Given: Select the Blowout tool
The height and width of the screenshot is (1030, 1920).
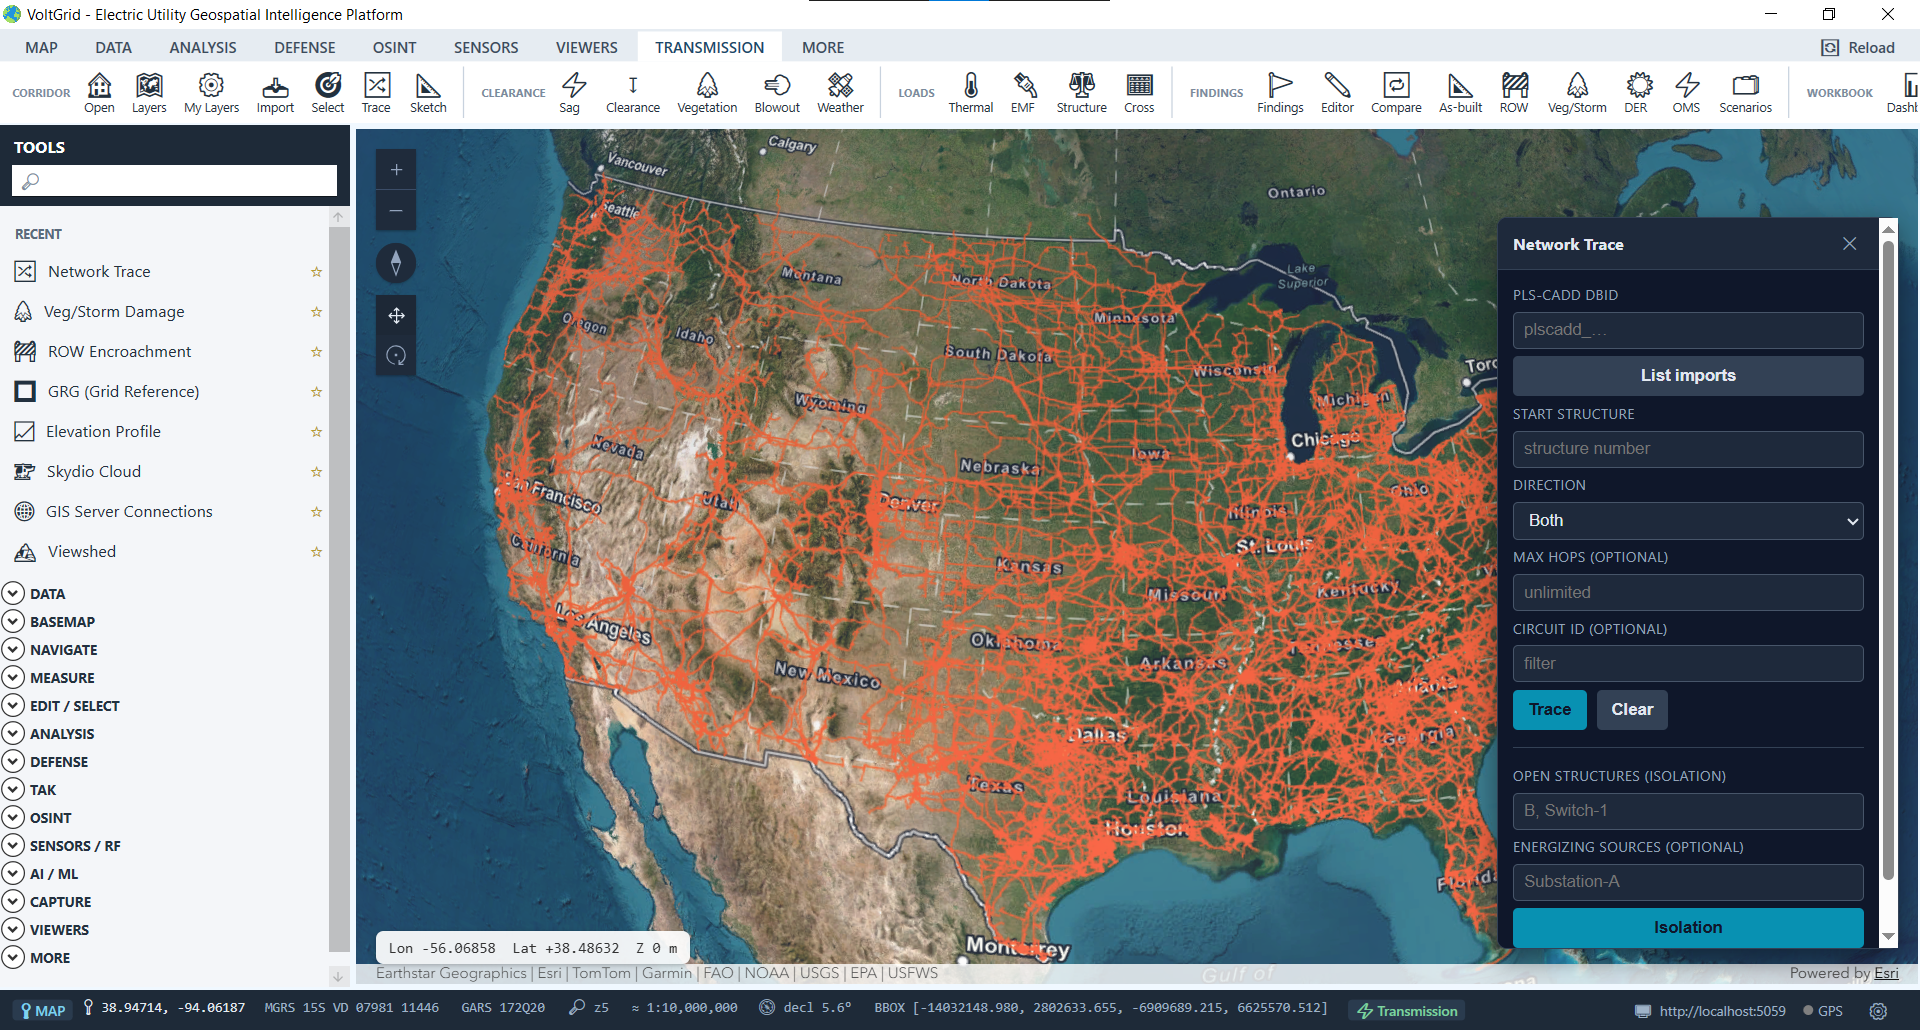Looking at the screenshot, I should (x=777, y=93).
